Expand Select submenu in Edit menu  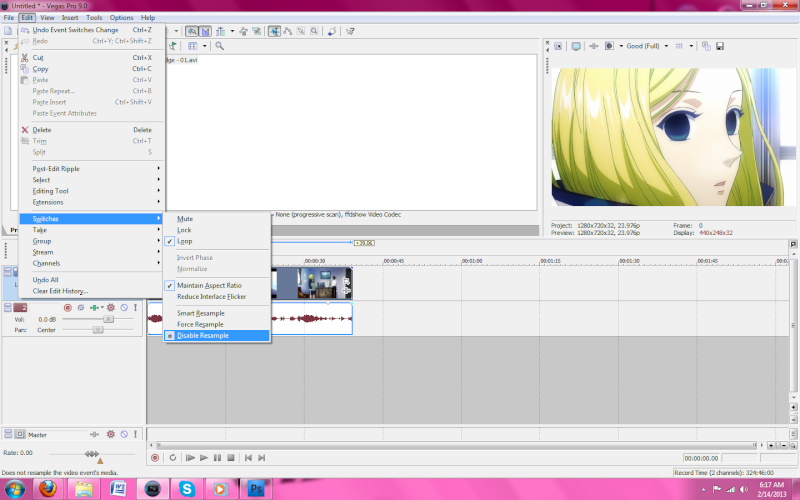coord(91,180)
